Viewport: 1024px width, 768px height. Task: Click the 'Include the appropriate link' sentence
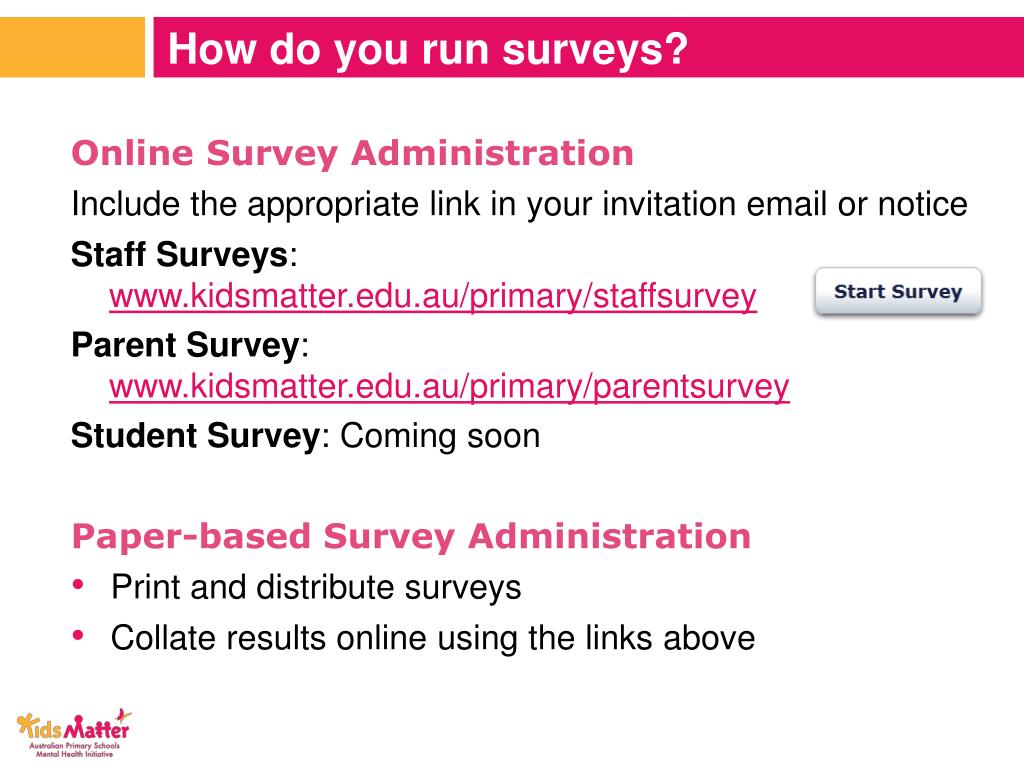click(x=519, y=204)
